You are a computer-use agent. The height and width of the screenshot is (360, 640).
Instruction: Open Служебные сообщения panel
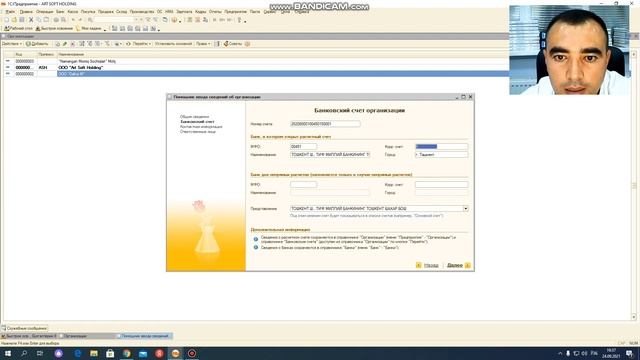[24, 328]
